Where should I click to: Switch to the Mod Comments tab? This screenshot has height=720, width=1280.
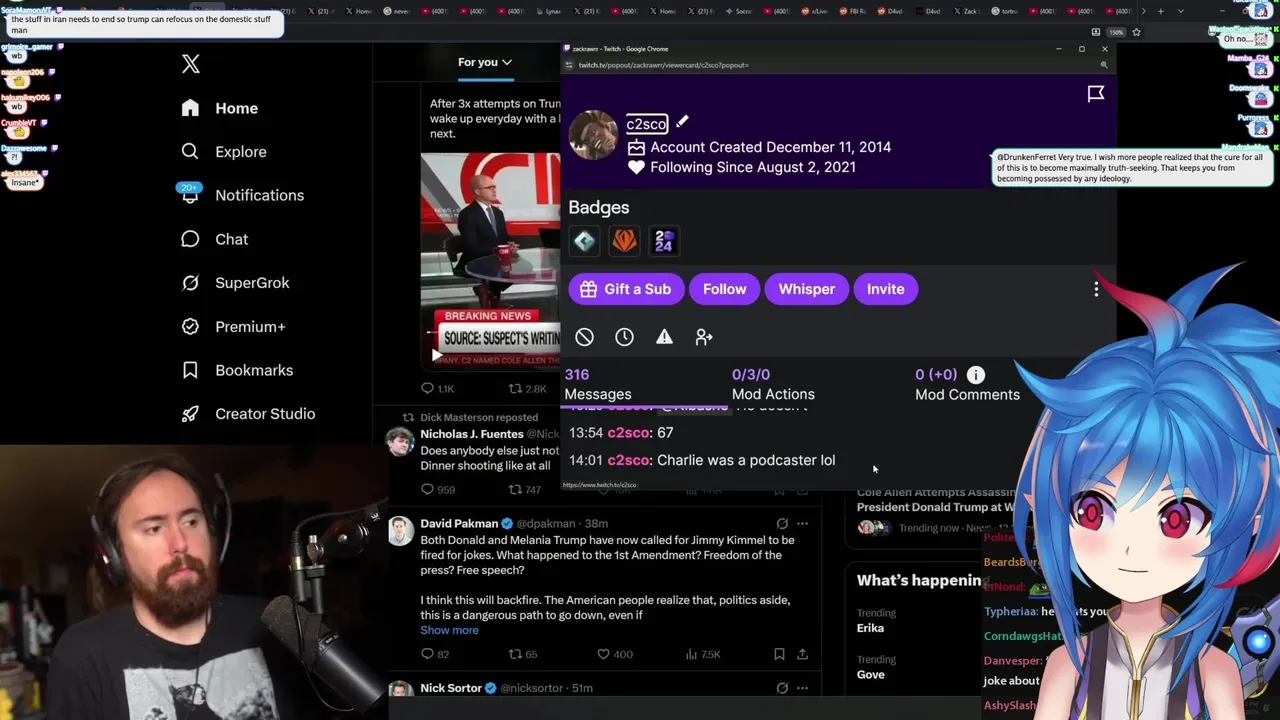point(967,384)
